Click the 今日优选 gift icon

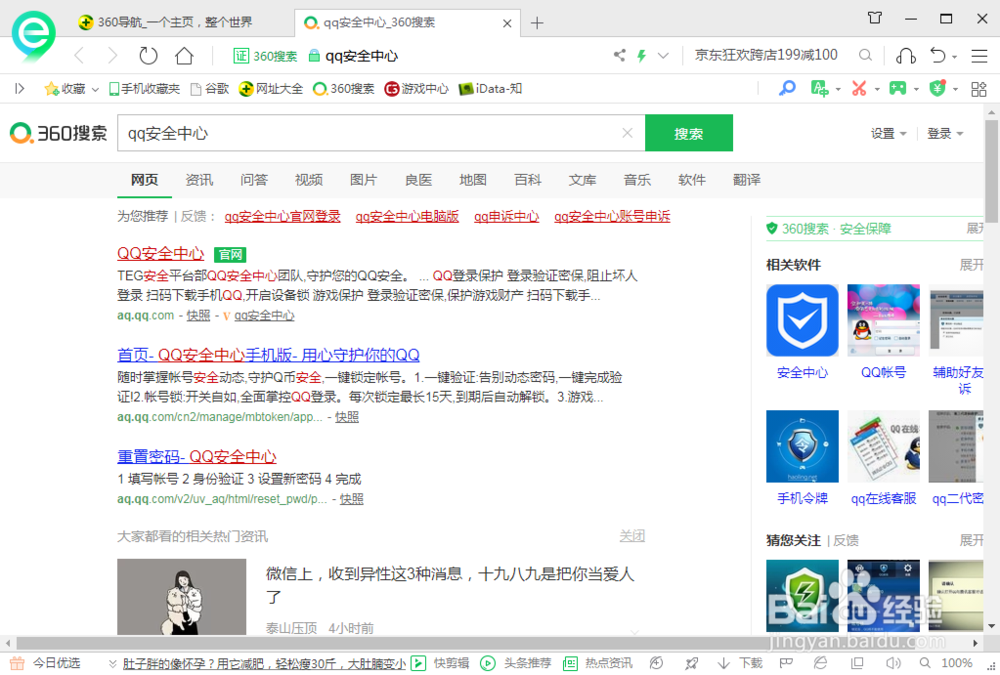[x=17, y=663]
